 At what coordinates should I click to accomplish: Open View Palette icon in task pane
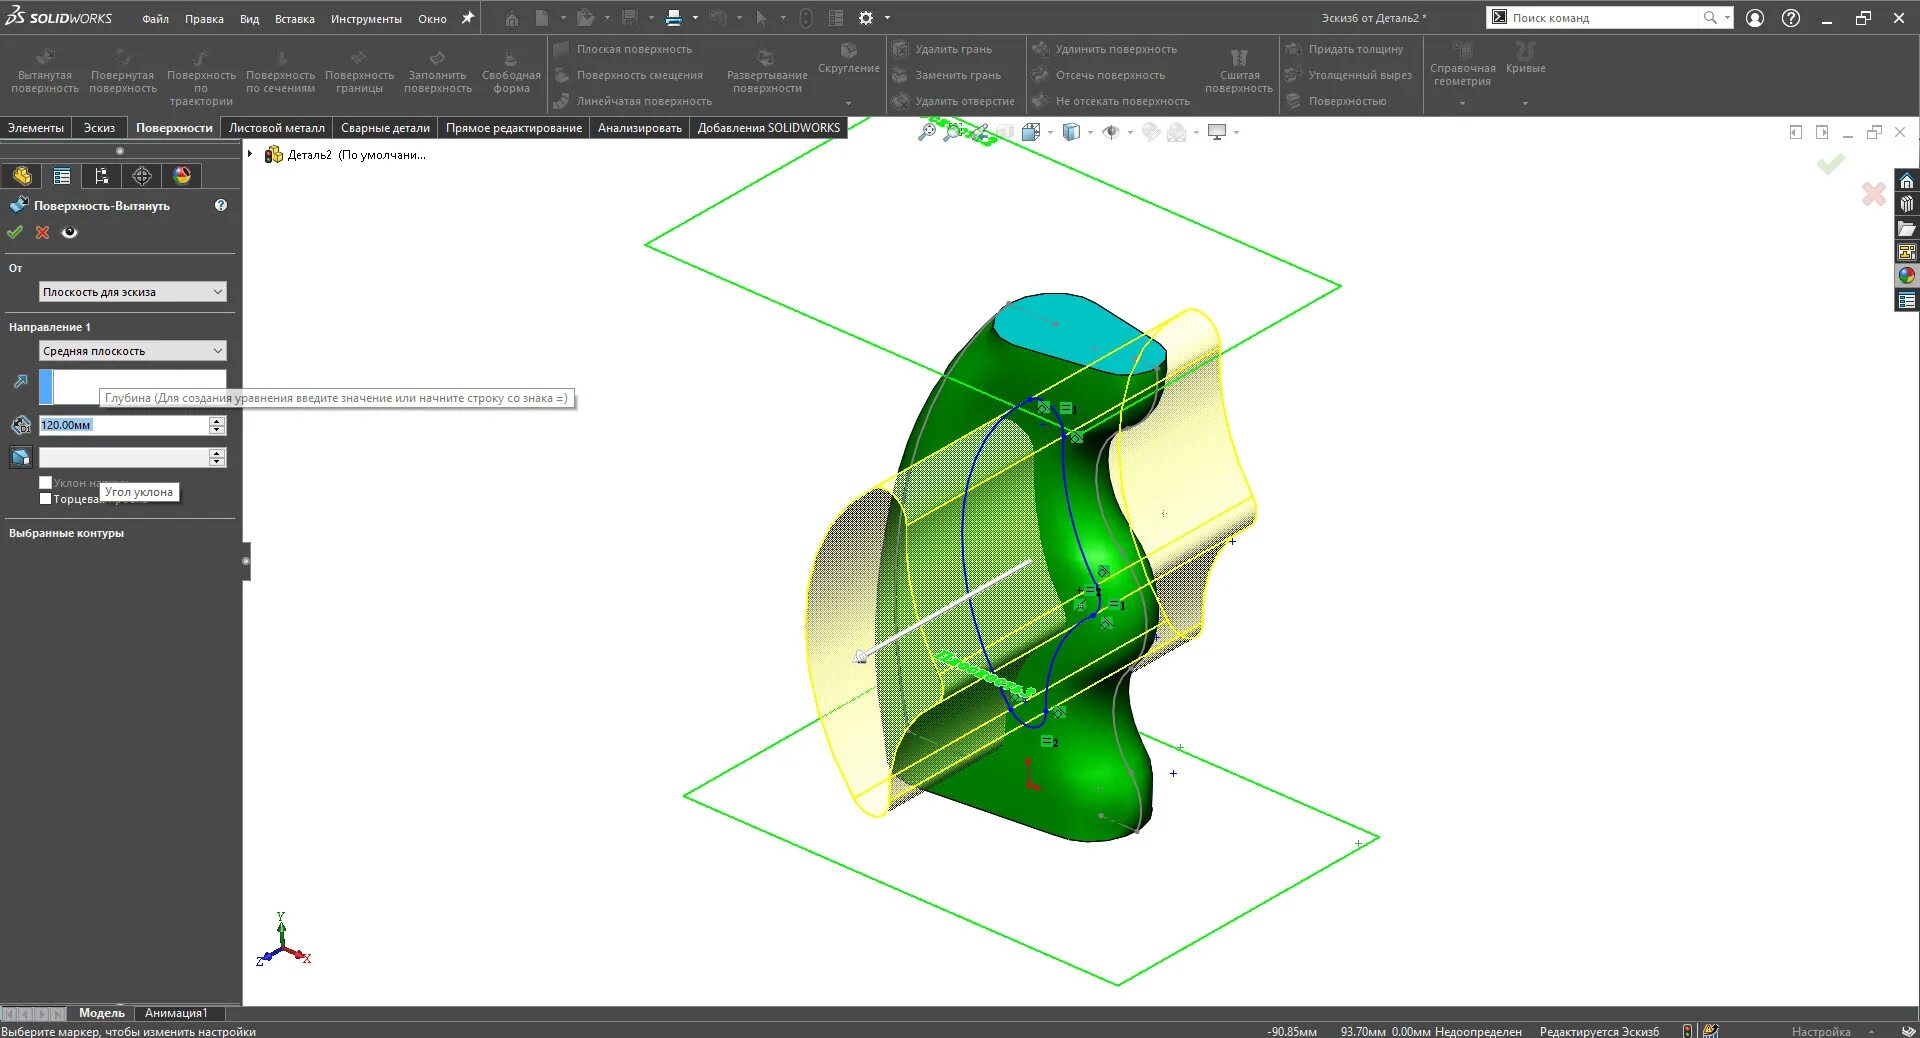(x=1907, y=252)
